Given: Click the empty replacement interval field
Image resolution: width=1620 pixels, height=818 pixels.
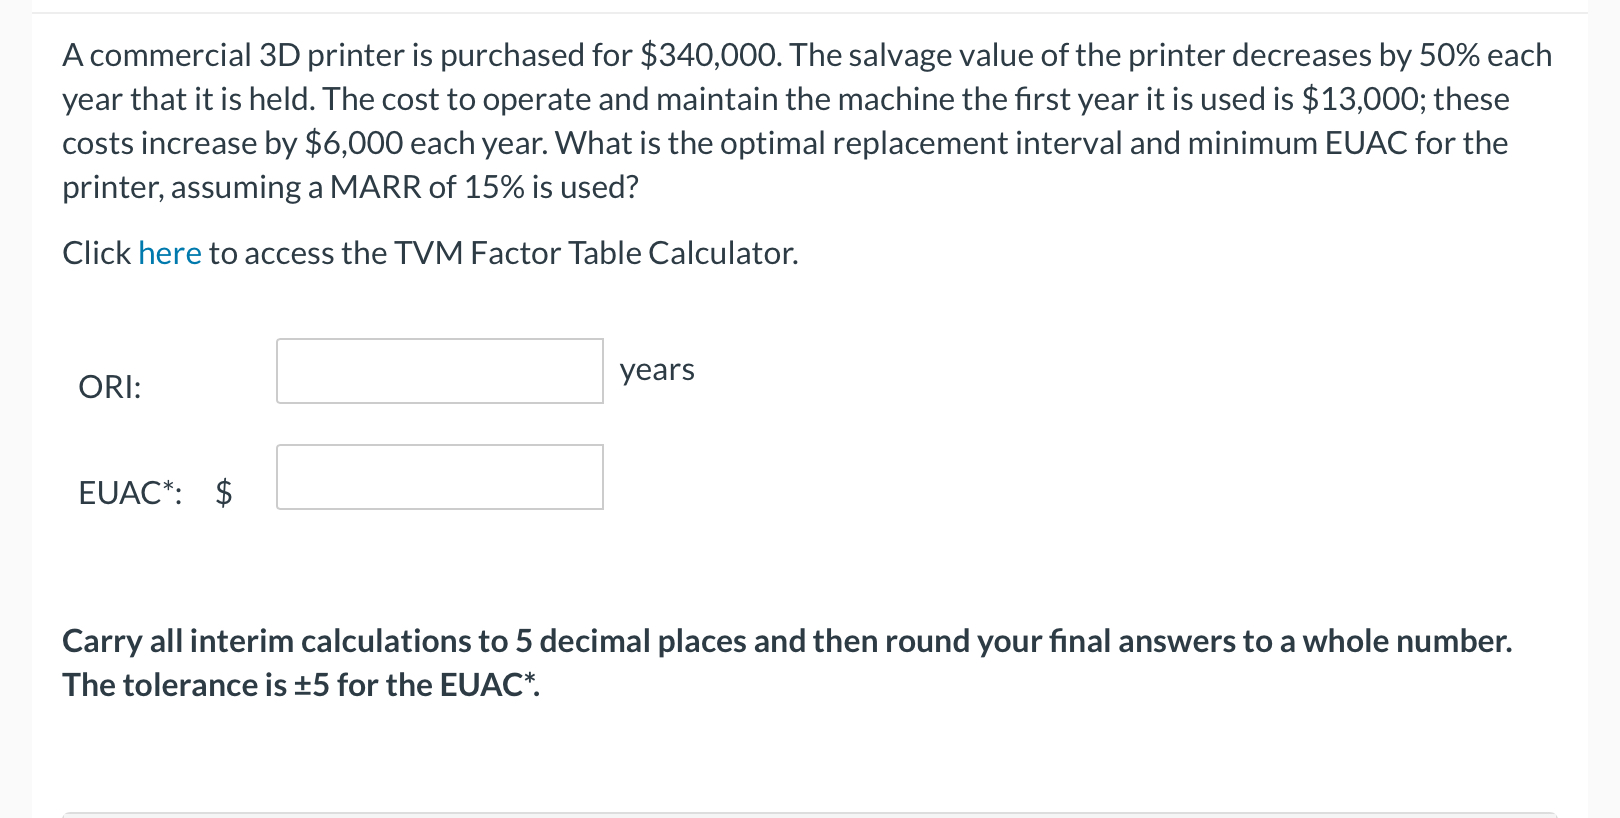Looking at the screenshot, I should pos(439,370).
